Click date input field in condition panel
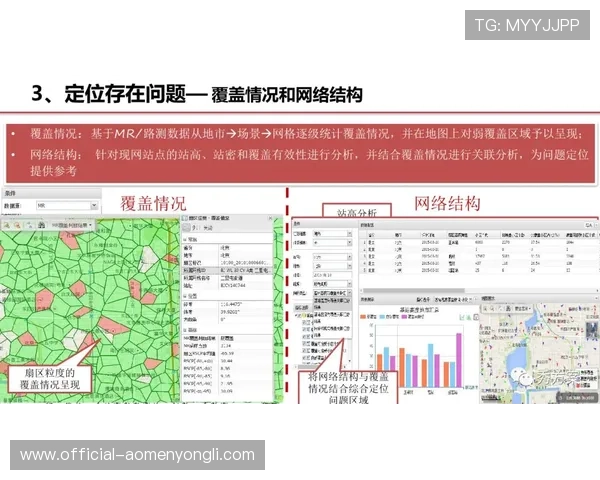The height and width of the screenshot is (480, 600). (332, 275)
